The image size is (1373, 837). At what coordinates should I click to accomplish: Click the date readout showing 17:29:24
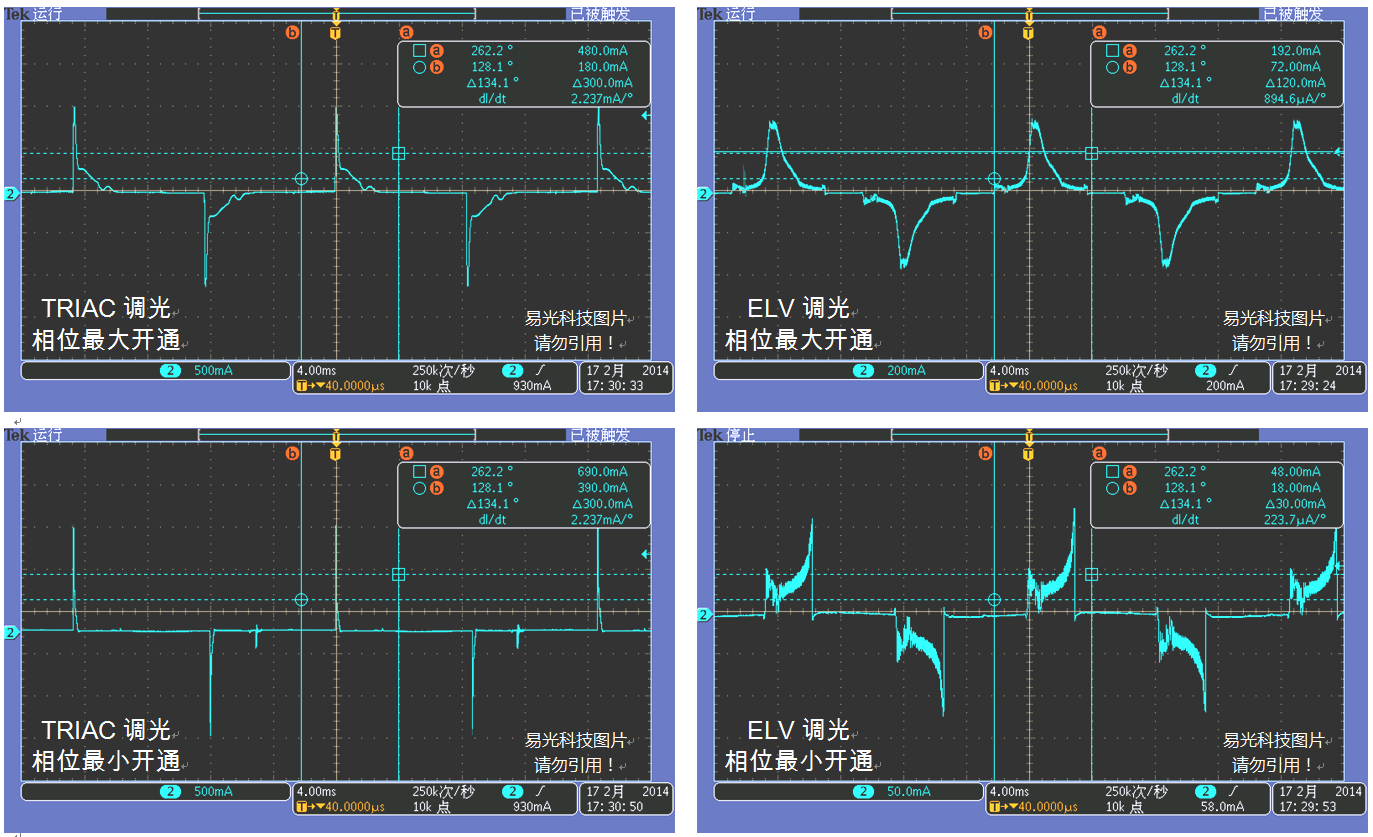tap(1320, 378)
